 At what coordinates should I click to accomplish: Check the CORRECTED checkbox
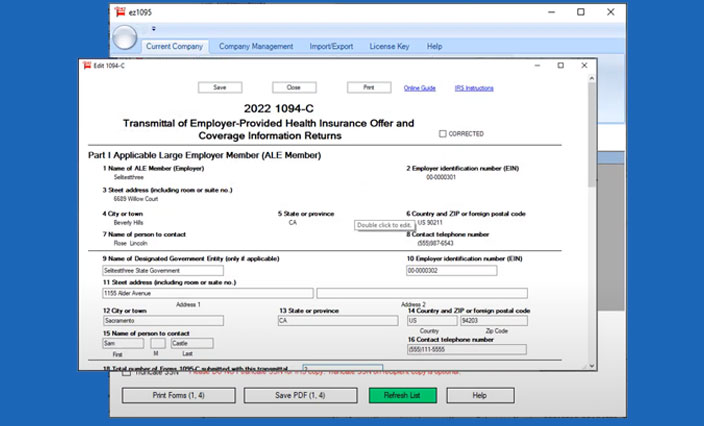point(443,134)
